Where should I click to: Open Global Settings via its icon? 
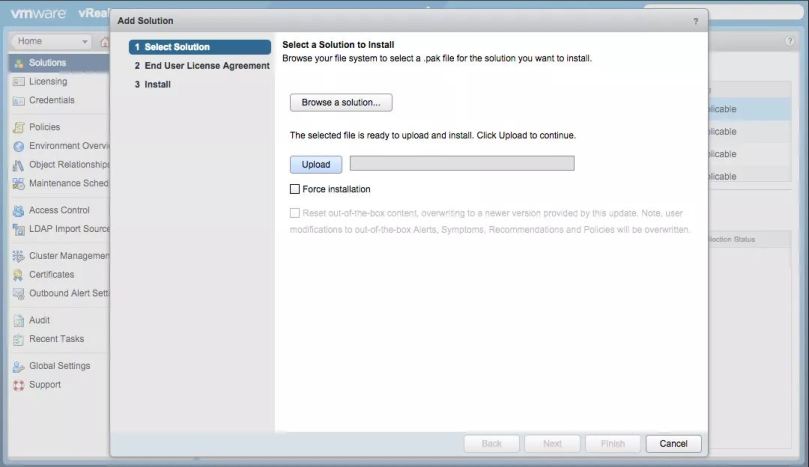18,366
